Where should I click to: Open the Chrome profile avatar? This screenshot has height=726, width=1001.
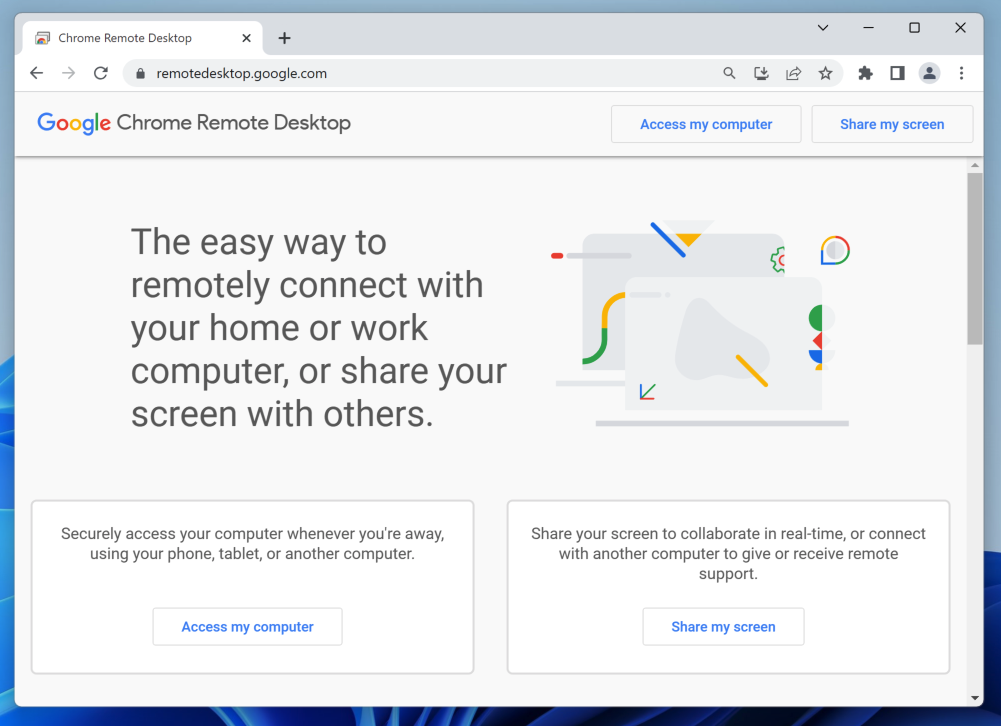coord(930,73)
